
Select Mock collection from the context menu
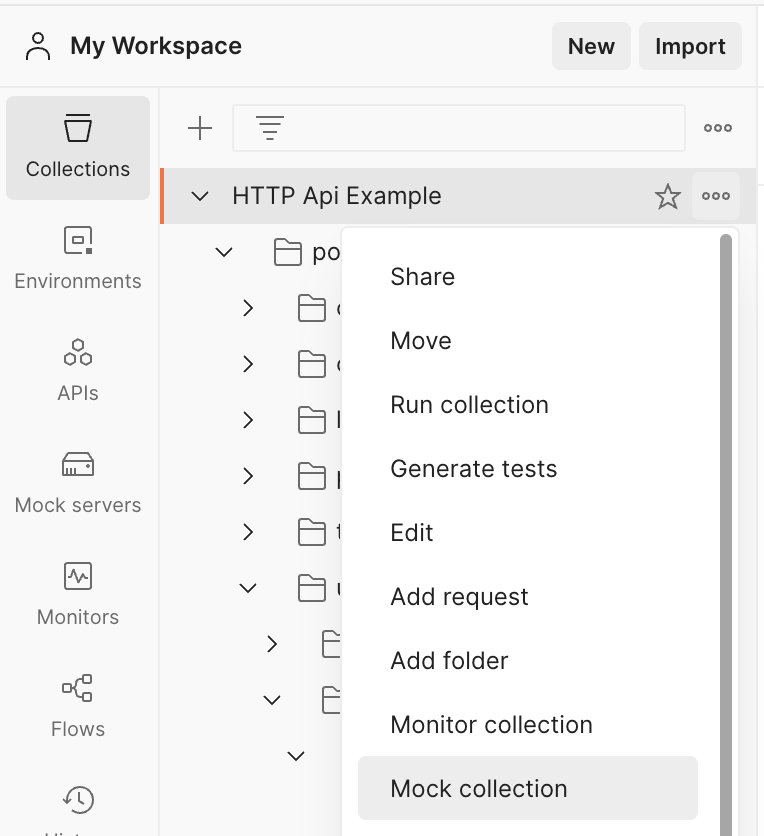pos(478,789)
